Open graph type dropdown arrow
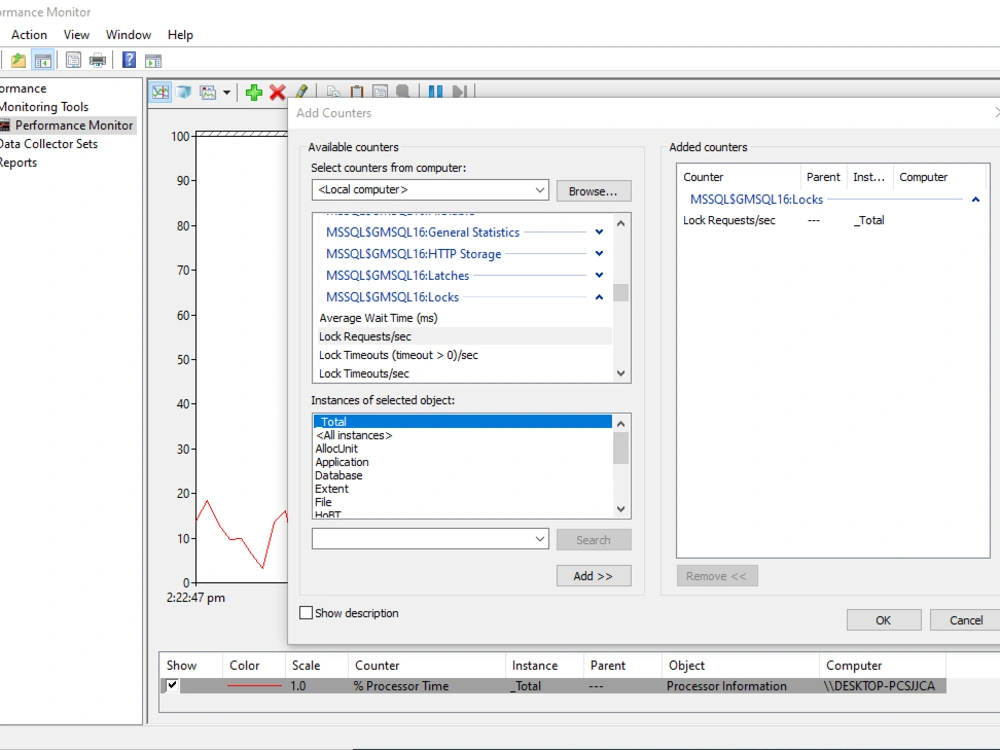The image size is (1000, 750). pos(226,93)
